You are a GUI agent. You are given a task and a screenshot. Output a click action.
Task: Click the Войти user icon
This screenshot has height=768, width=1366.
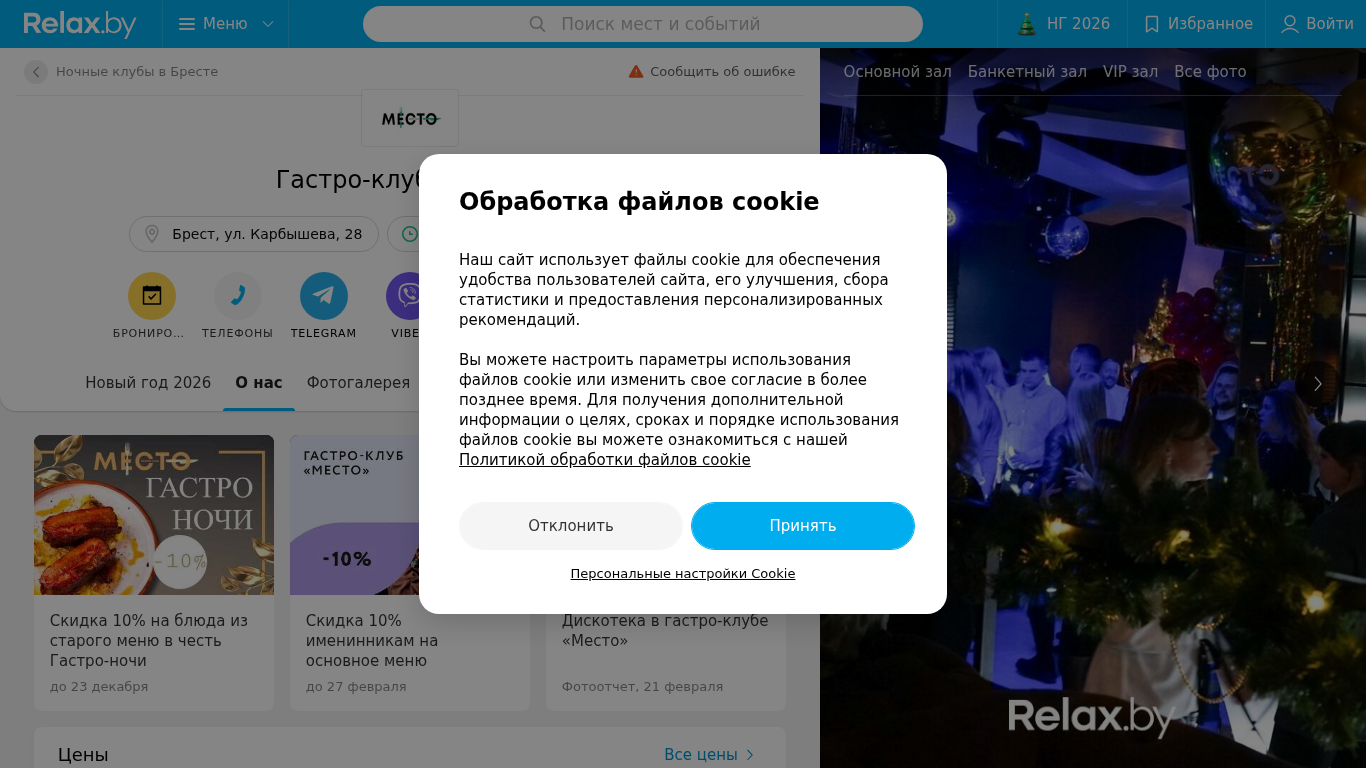coord(1290,24)
